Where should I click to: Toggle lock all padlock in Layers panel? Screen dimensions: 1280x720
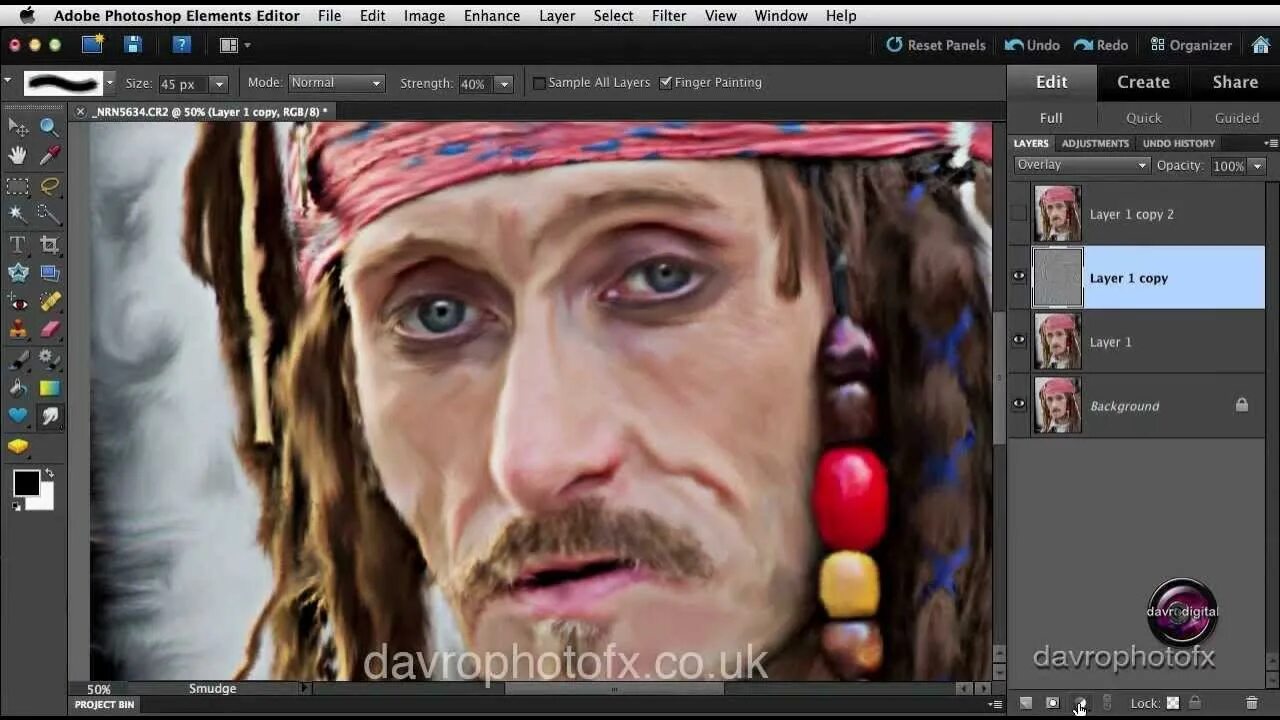[x=1195, y=703]
